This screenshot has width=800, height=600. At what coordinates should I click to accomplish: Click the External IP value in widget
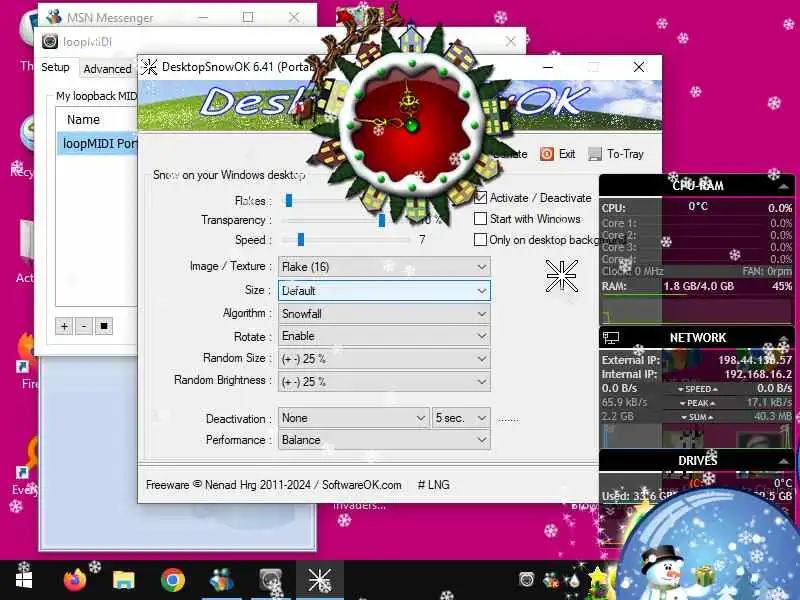tap(755, 360)
